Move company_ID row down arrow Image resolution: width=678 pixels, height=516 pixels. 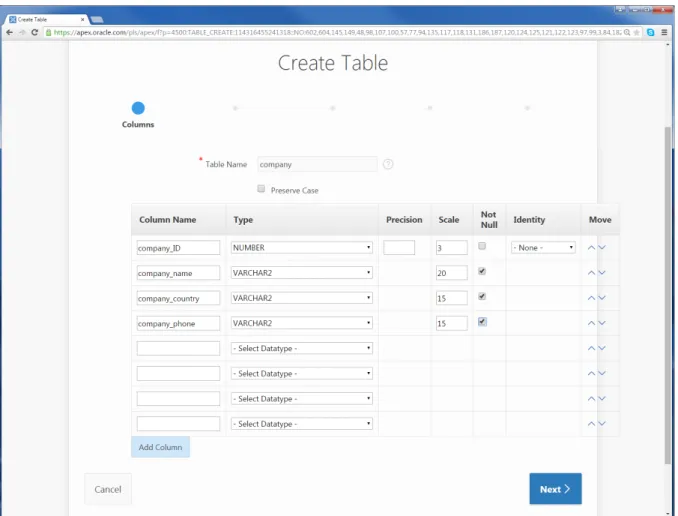click(601, 248)
